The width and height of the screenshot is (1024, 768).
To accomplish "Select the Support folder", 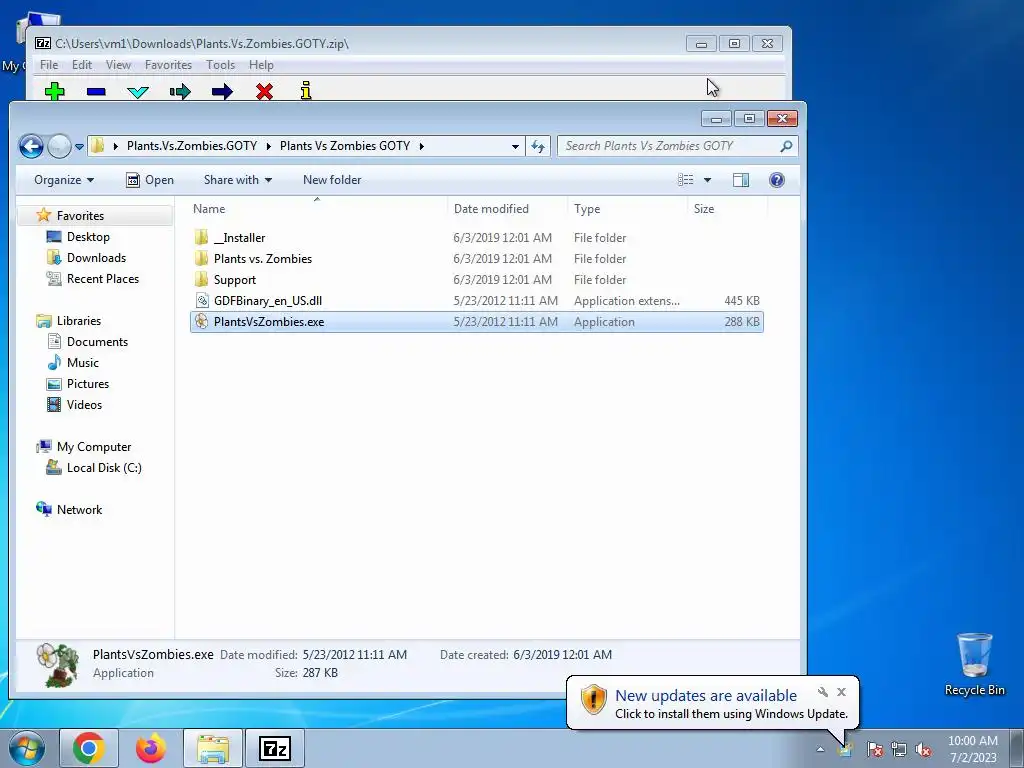I will [234, 280].
